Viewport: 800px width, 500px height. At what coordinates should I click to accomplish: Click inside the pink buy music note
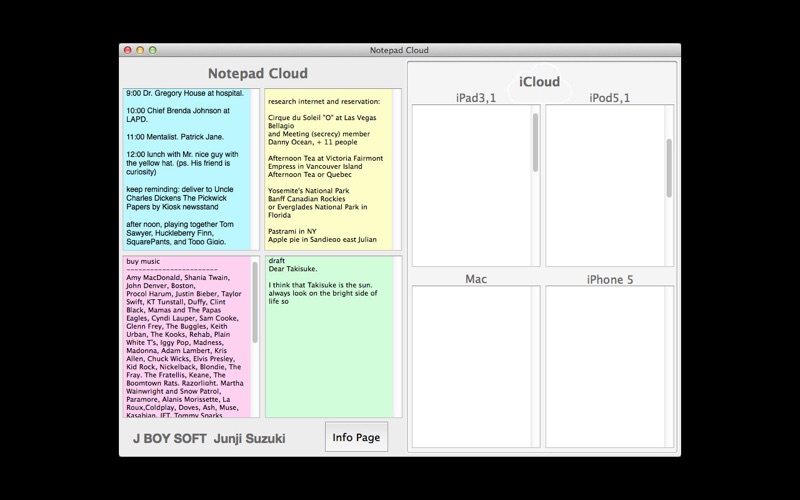point(187,337)
